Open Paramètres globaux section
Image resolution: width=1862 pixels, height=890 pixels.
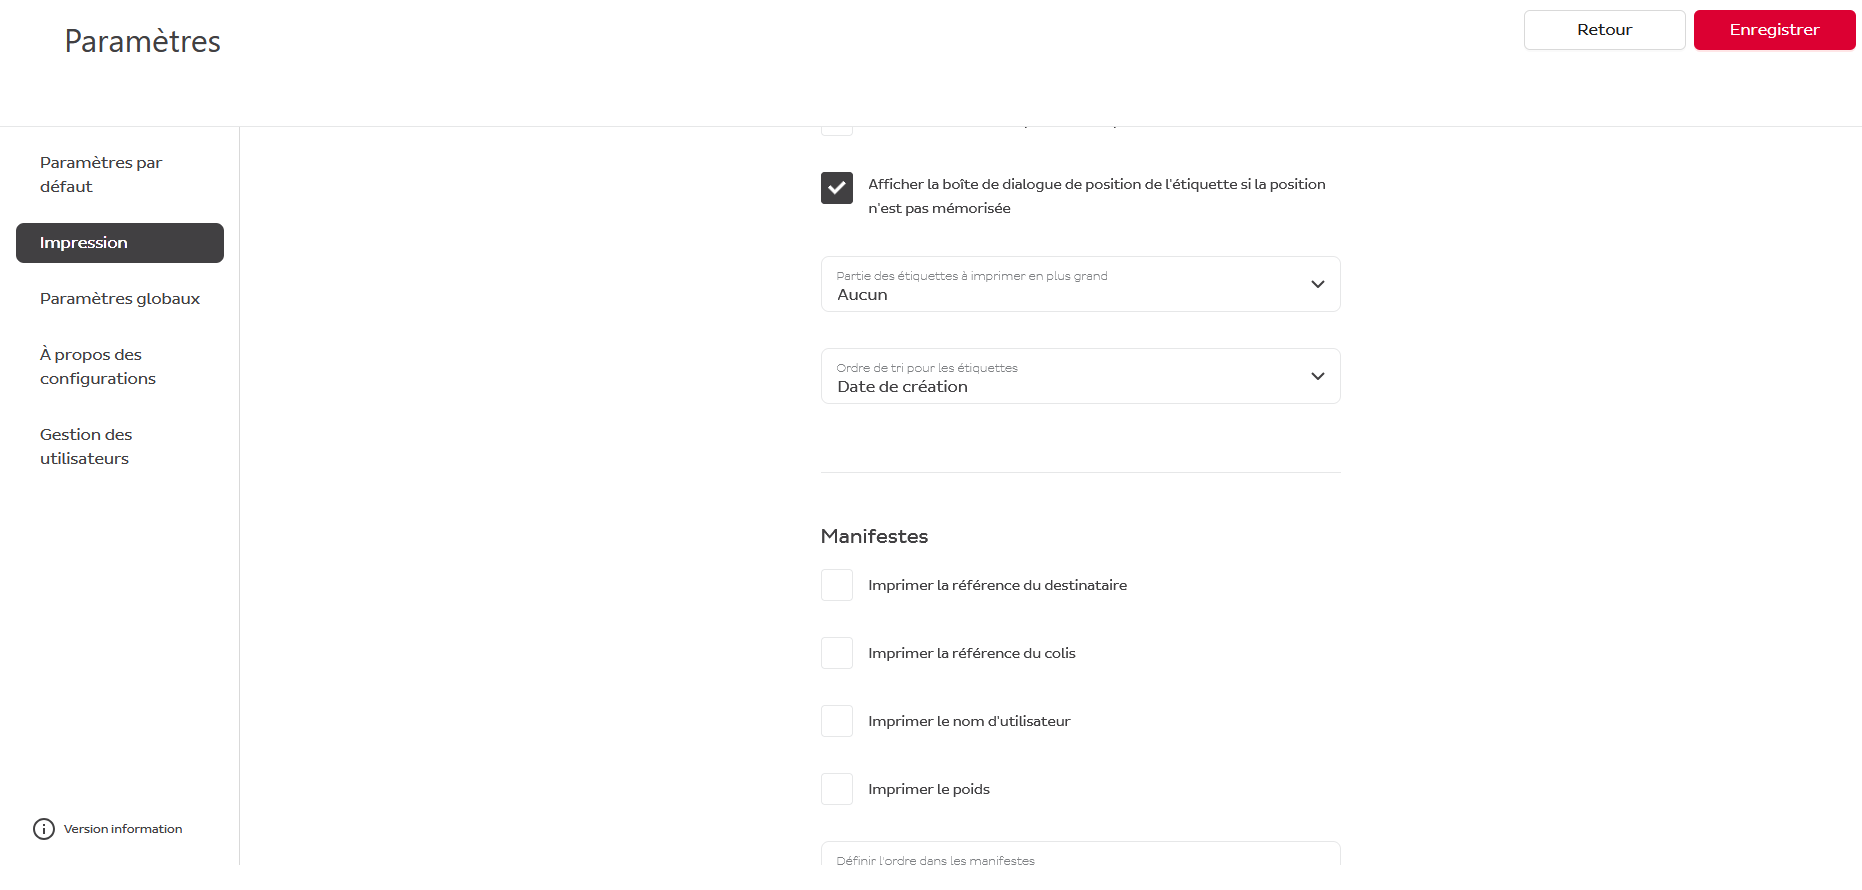point(120,299)
